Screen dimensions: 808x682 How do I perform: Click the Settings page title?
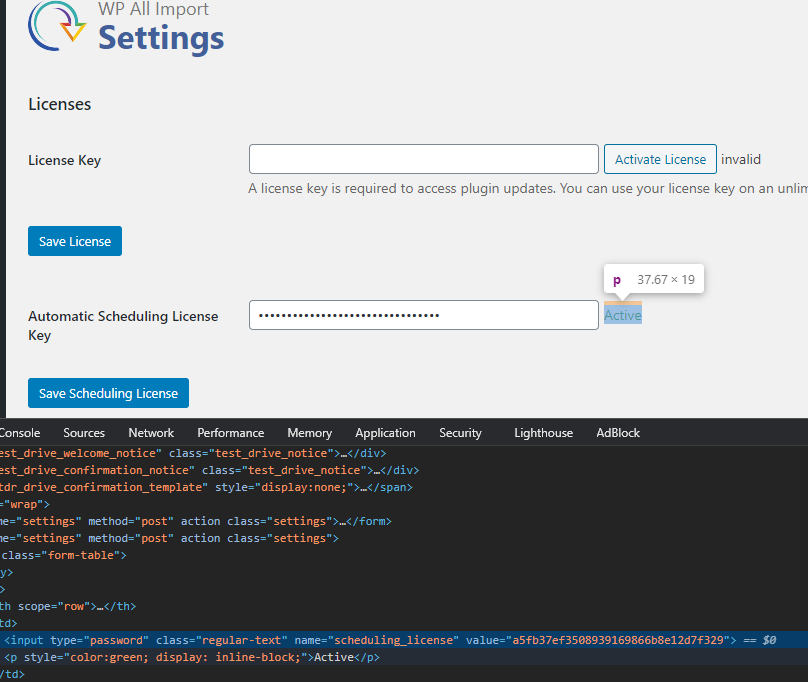[161, 39]
